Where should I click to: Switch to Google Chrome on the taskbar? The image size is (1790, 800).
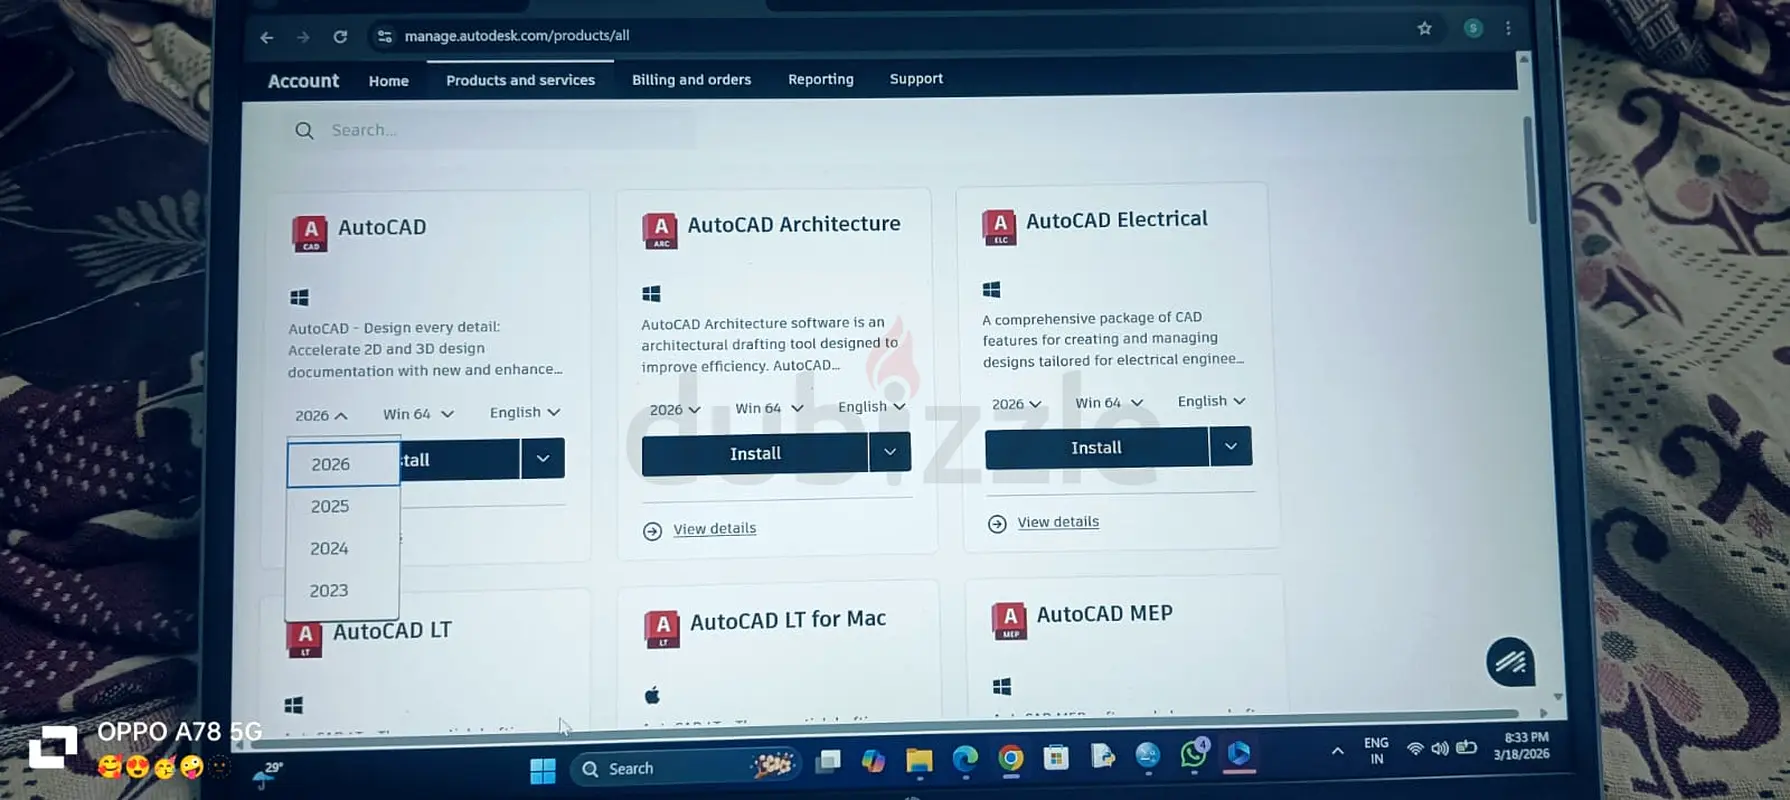[1011, 759]
